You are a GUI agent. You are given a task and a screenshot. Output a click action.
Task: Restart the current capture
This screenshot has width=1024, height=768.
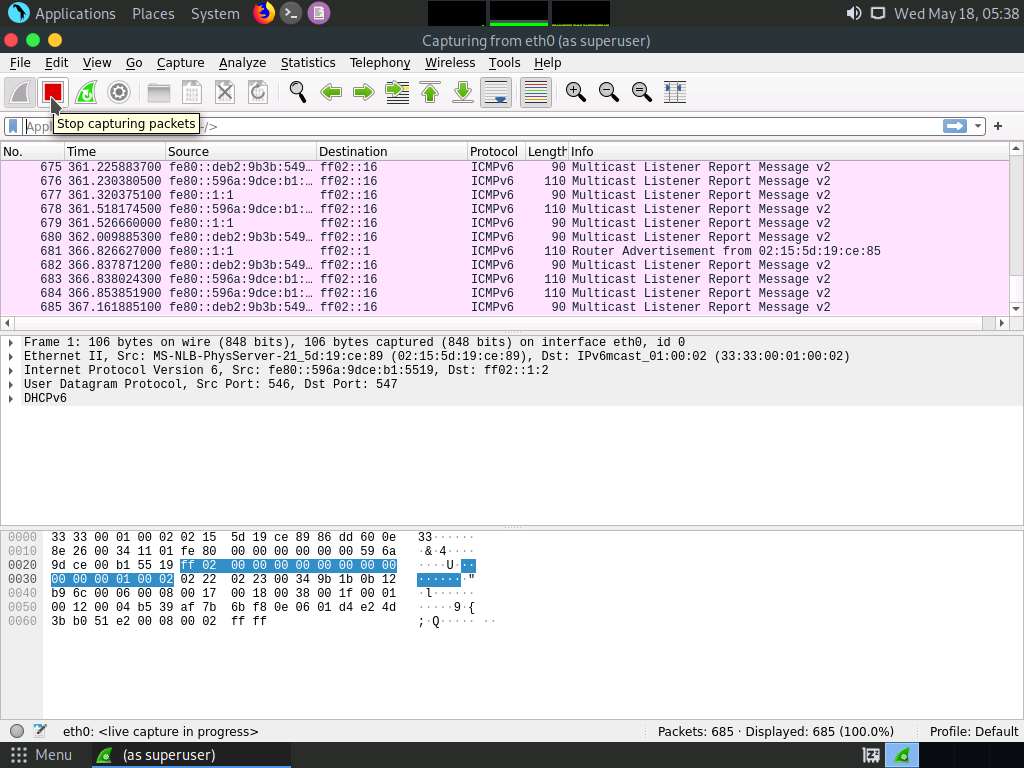pos(86,92)
